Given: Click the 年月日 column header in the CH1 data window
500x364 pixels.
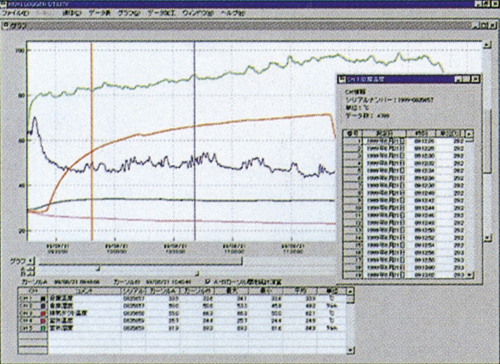Looking at the screenshot, I should (384, 133).
